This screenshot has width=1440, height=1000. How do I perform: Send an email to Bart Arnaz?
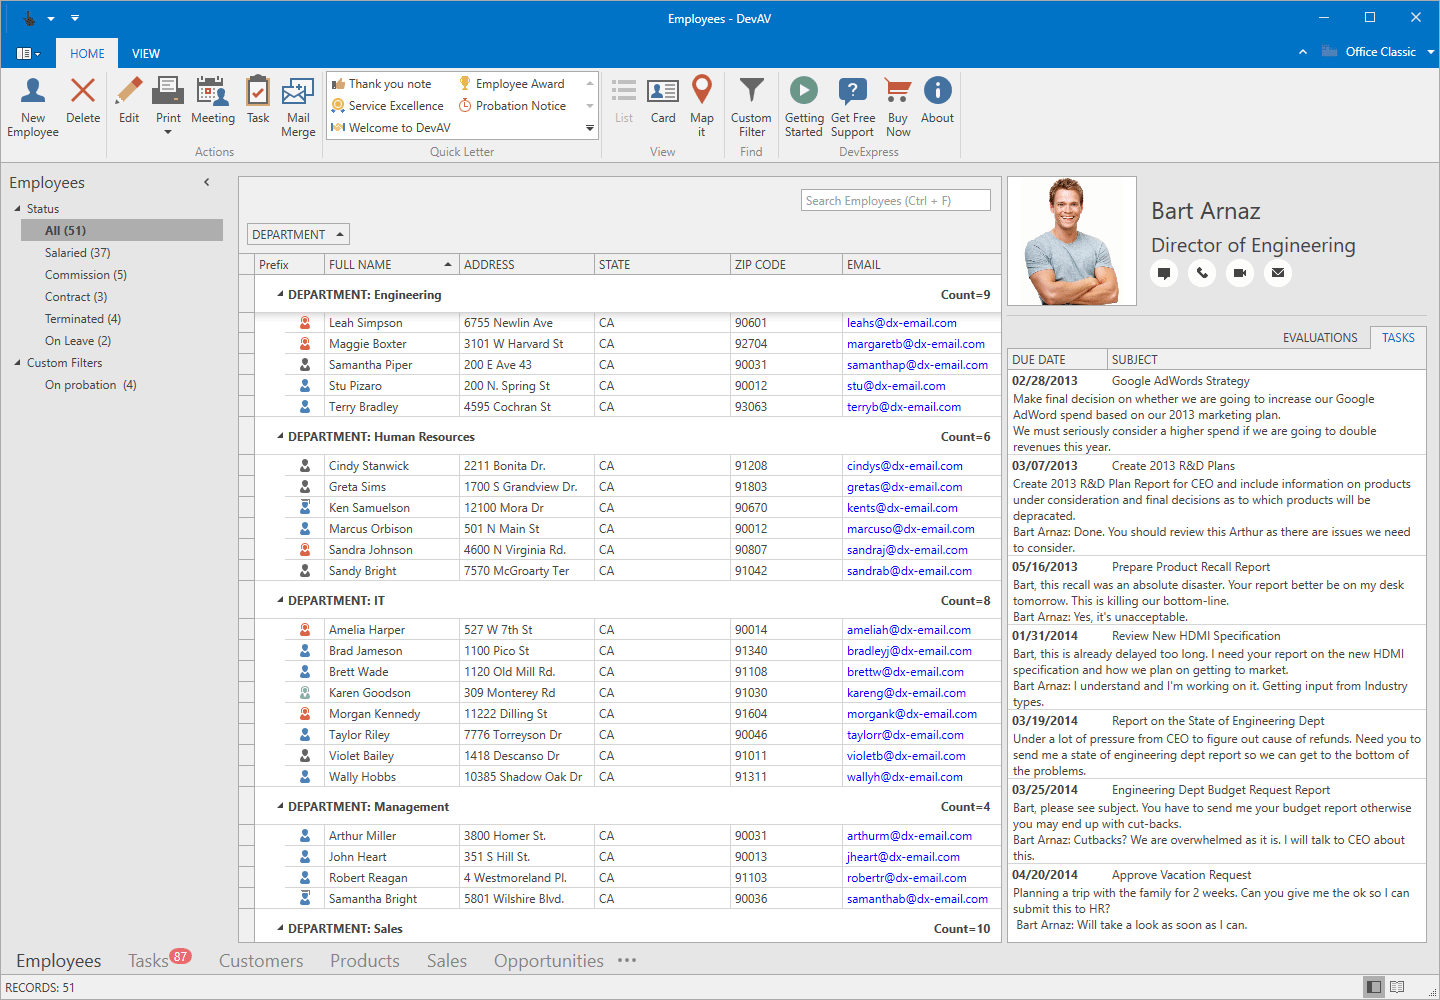tap(1277, 273)
